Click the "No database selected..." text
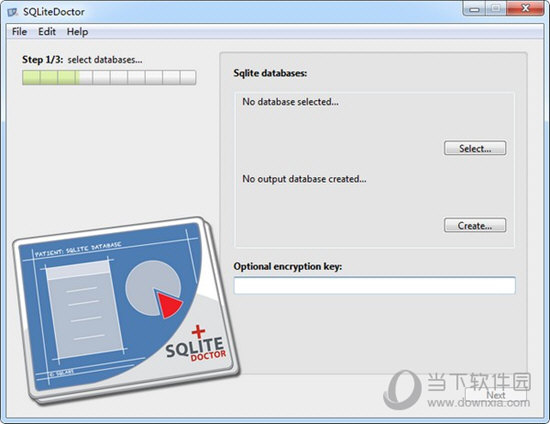This screenshot has width=550, height=424. click(290, 102)
